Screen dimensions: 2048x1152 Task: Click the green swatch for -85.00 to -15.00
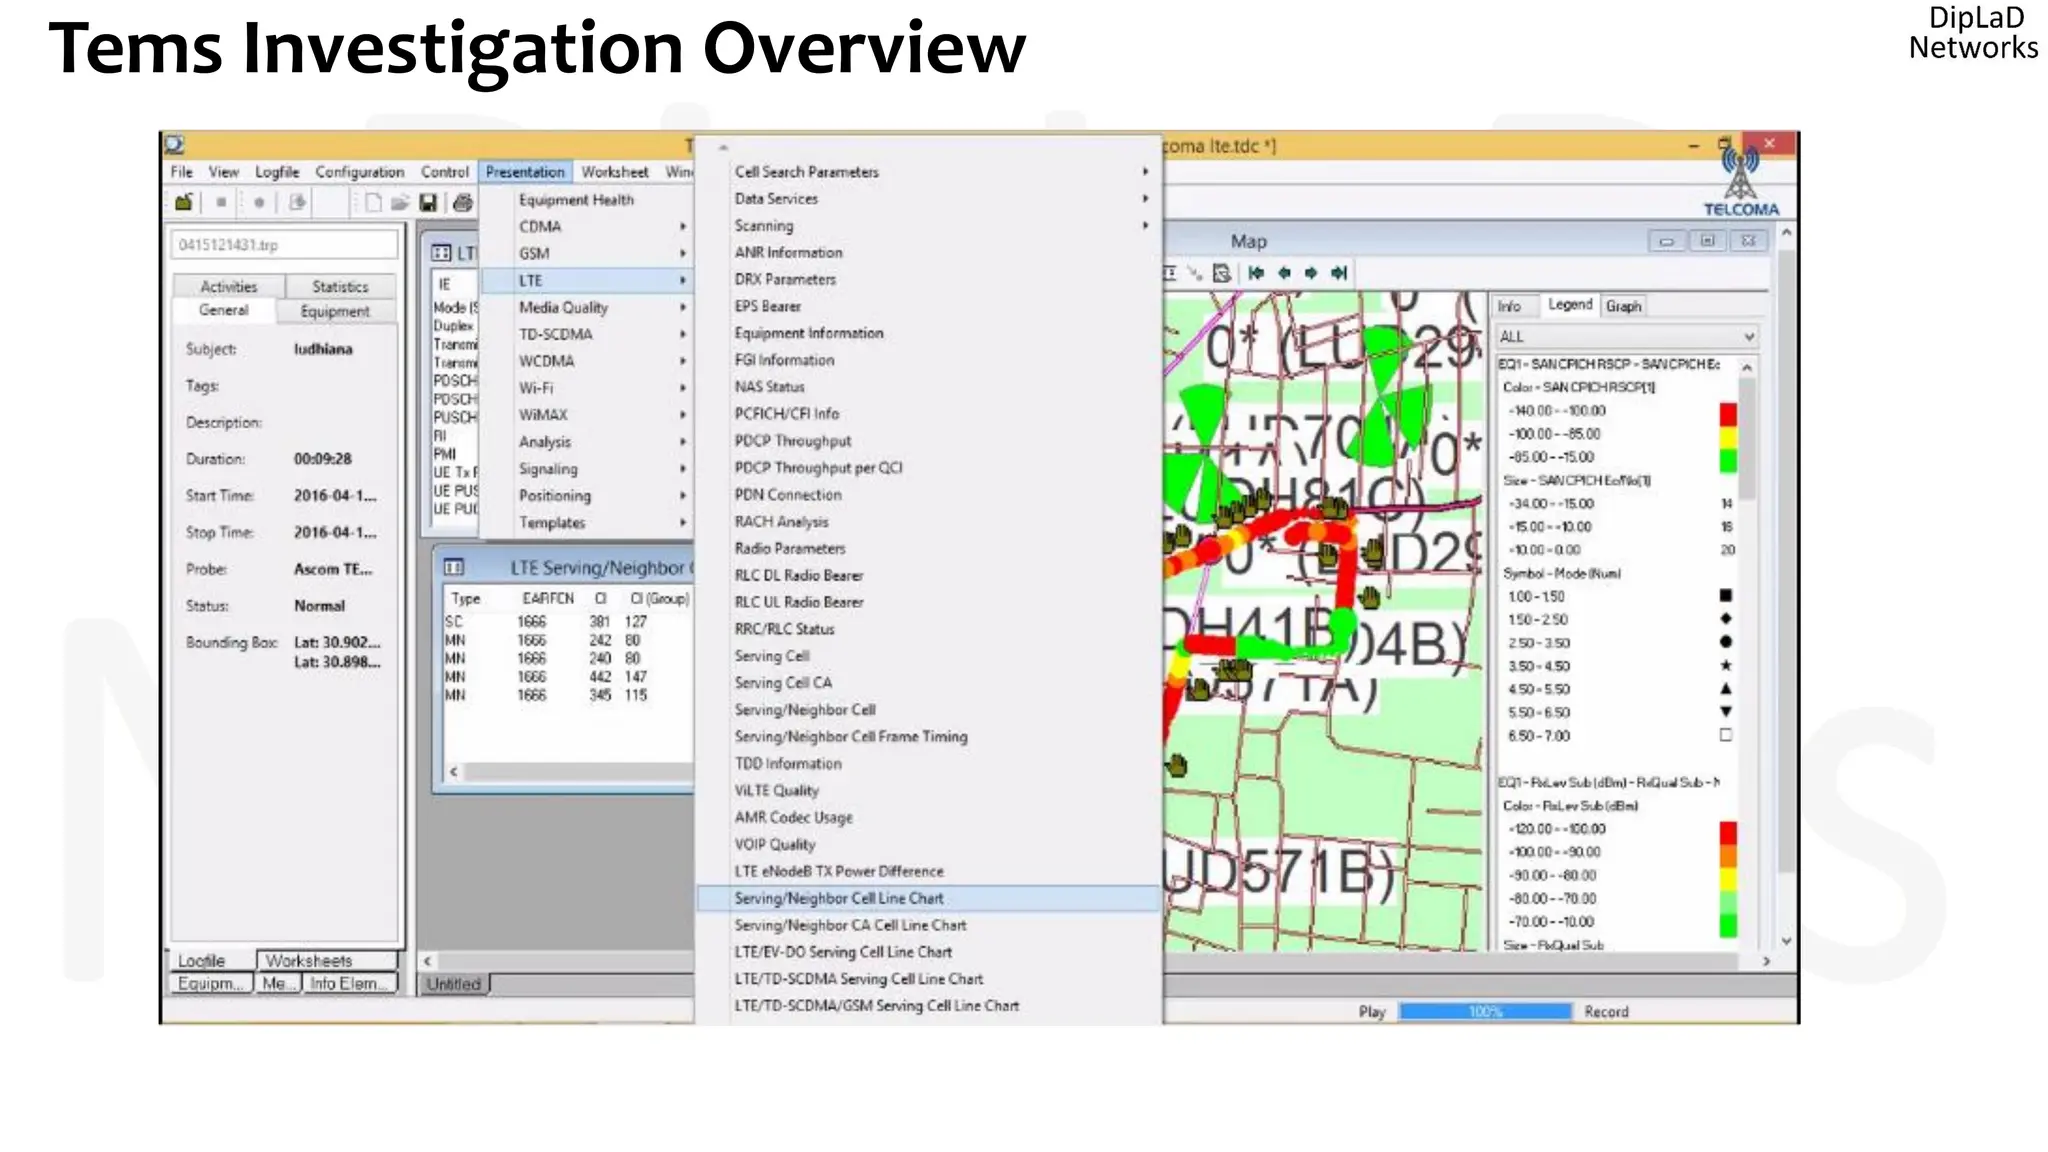(x=1728, y=461)
